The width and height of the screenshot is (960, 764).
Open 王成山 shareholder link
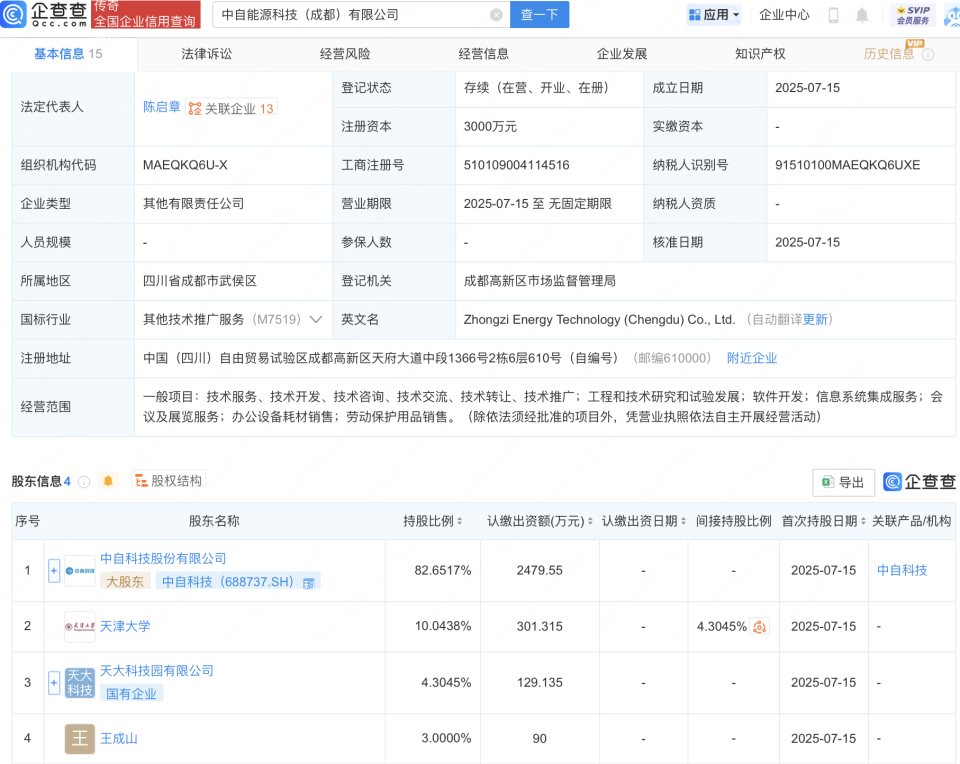(119, 738)
